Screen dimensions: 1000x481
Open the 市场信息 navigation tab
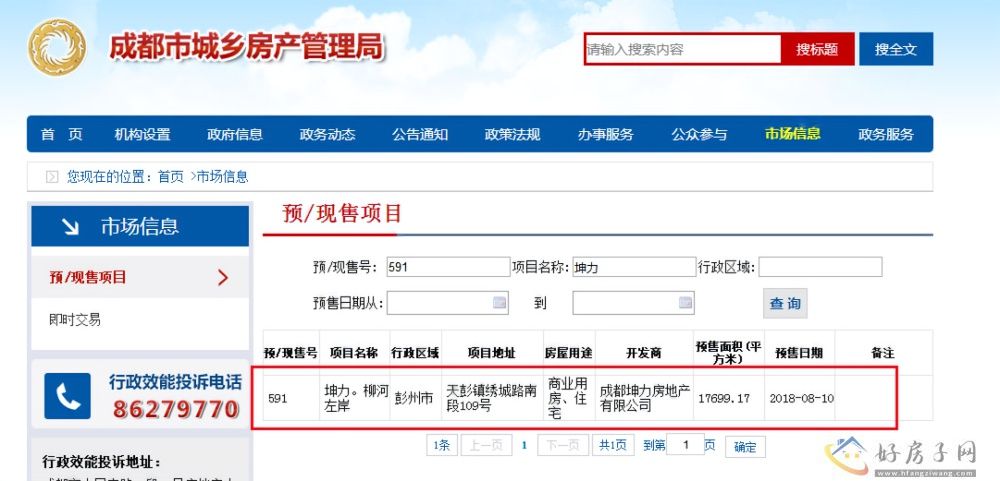coord(792,134)
